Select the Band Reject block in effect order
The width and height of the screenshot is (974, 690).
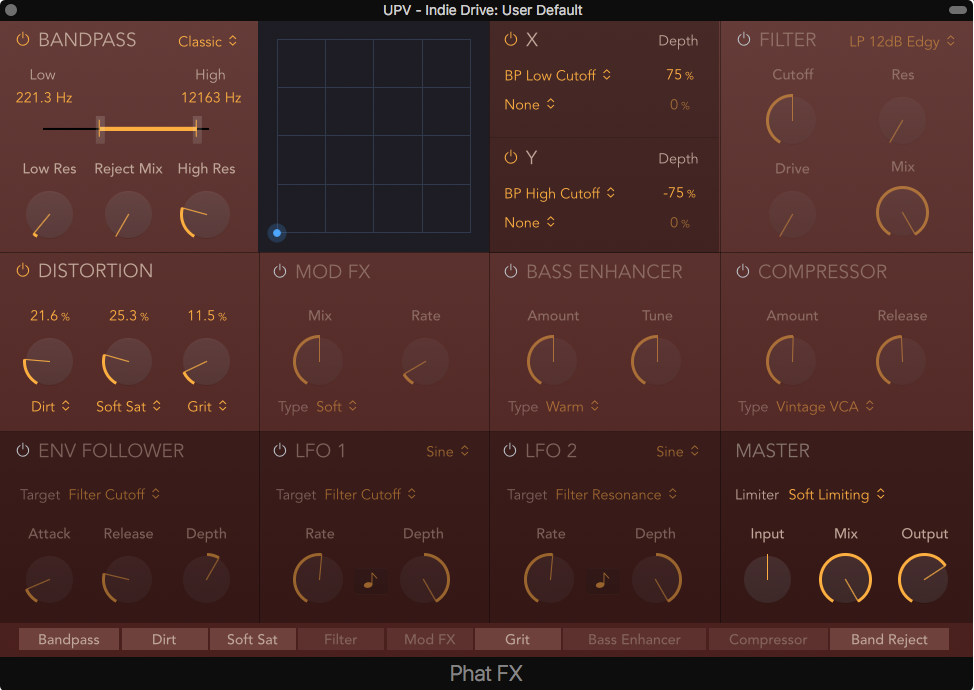point(889,639)
